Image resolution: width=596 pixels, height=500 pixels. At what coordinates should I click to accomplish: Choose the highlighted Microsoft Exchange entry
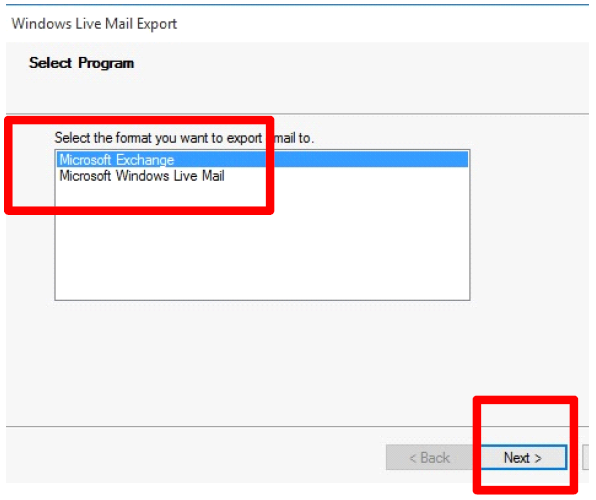click(262, 159)
